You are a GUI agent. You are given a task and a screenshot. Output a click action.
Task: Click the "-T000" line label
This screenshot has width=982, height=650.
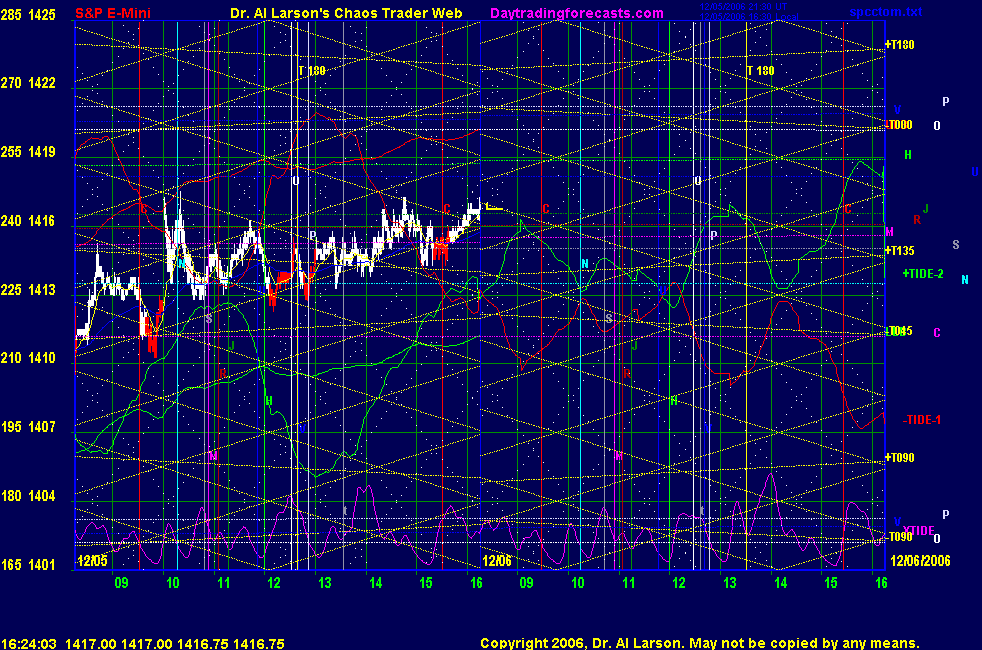pos(899,125)
